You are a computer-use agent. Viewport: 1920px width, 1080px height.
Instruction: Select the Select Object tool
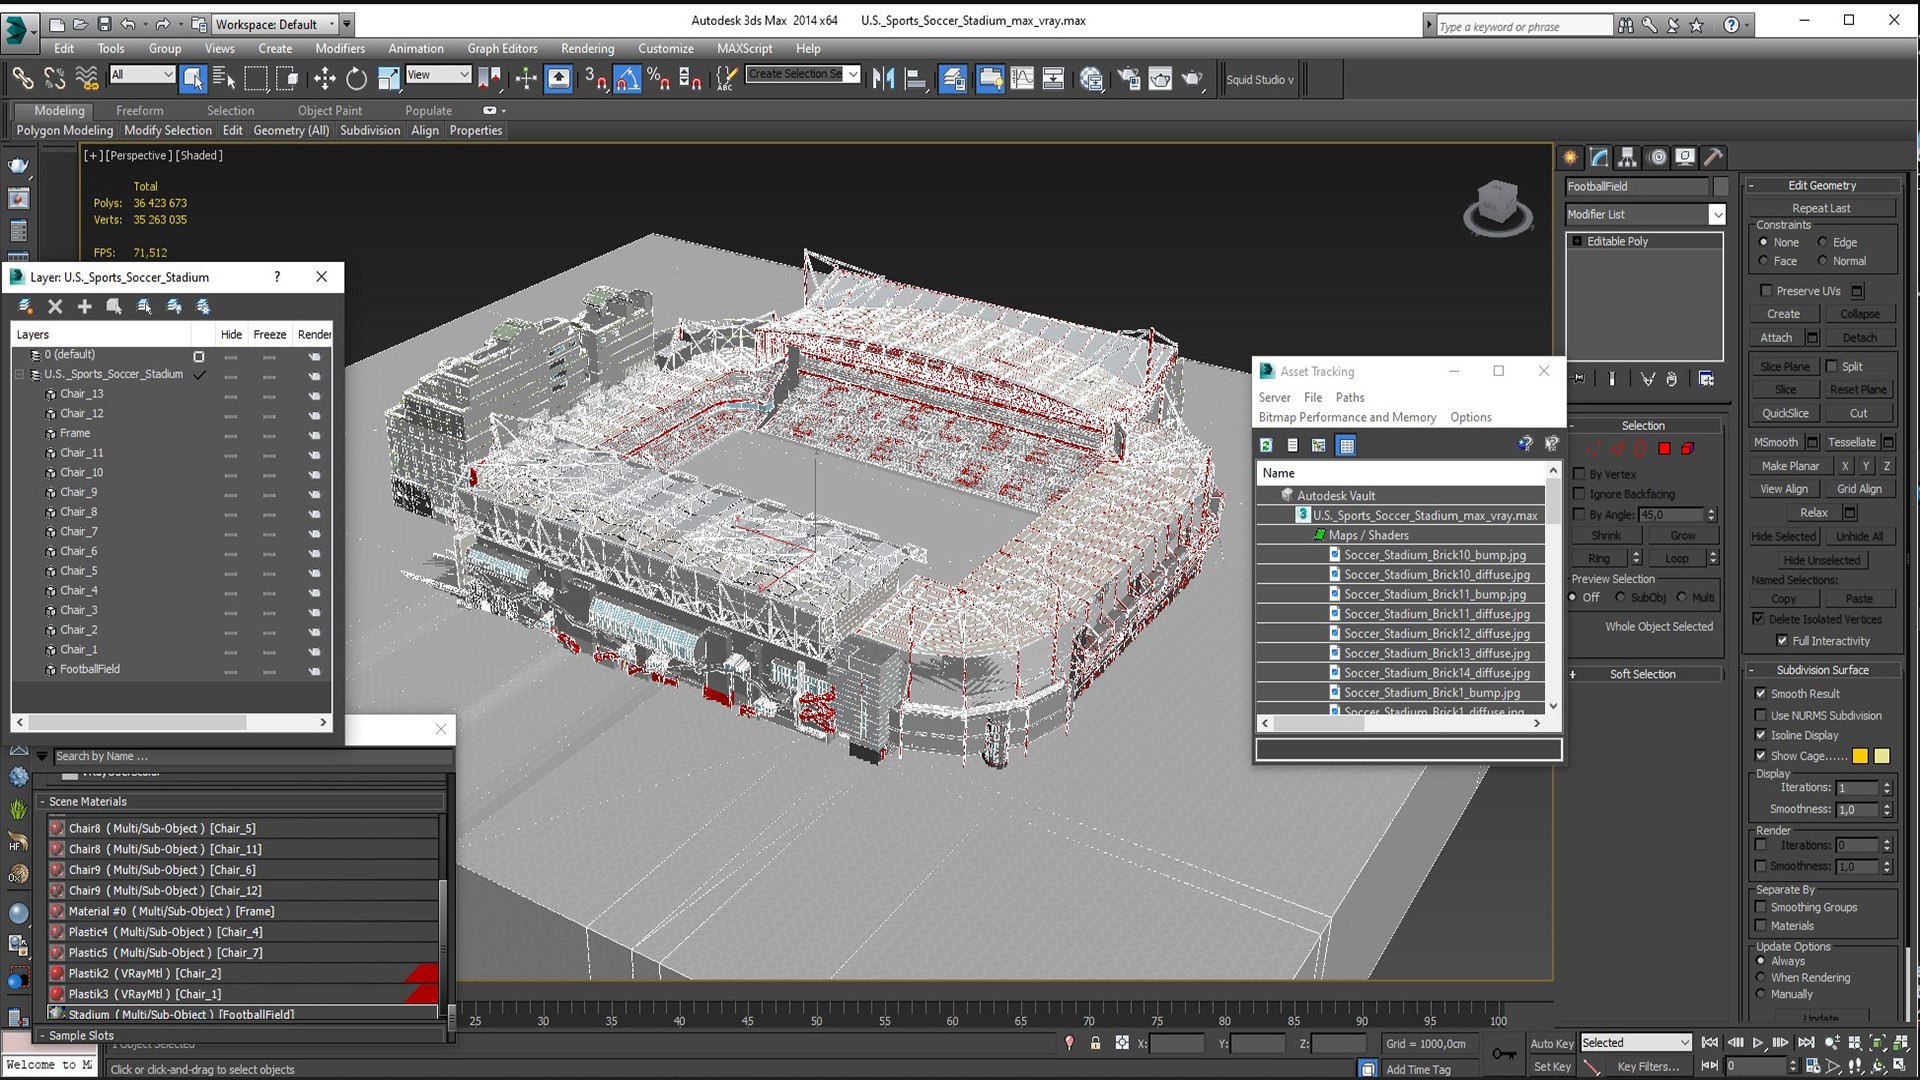[x=193, y=78]
